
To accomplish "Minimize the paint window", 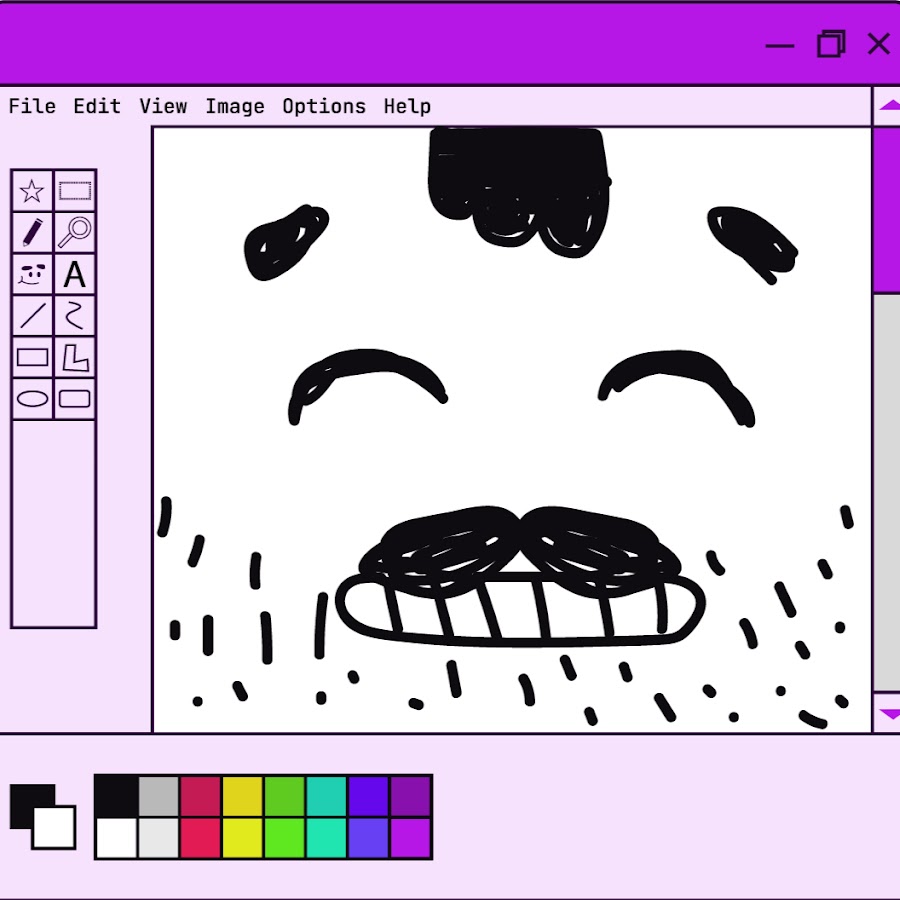I will 779,45.
